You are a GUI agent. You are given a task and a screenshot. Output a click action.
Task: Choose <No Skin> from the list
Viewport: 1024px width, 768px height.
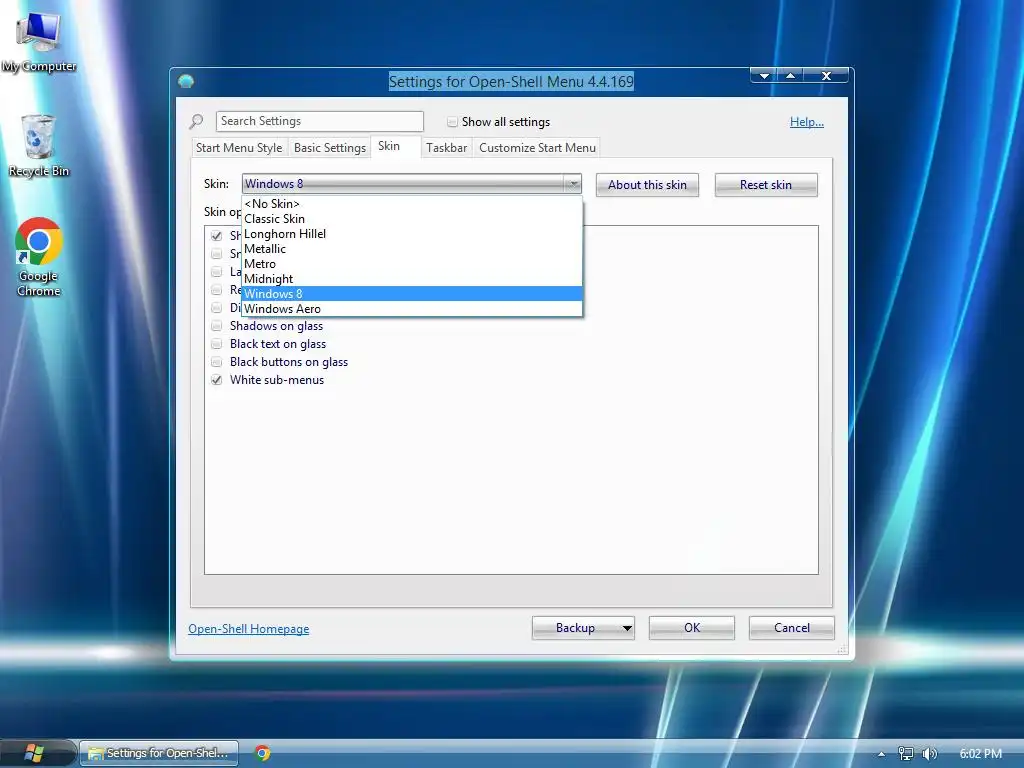(x=411, y=204)
